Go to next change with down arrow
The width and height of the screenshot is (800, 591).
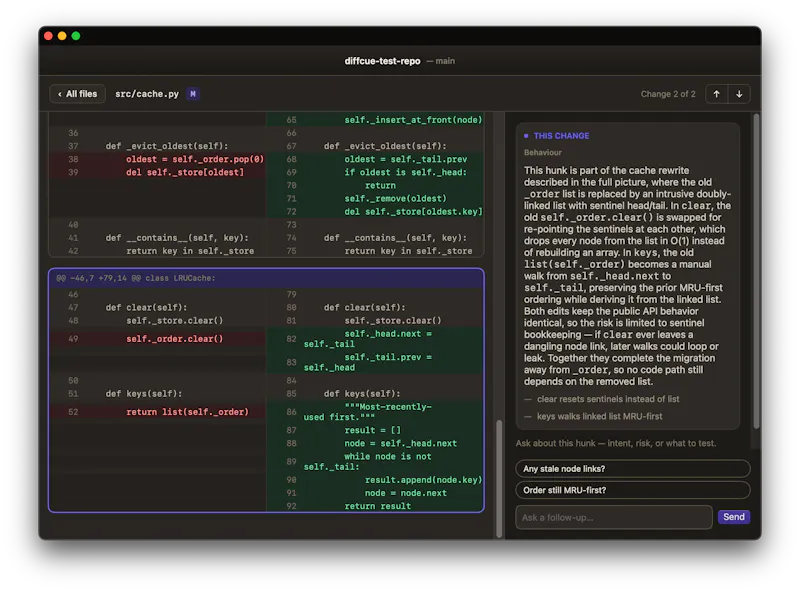coord(739,94)
